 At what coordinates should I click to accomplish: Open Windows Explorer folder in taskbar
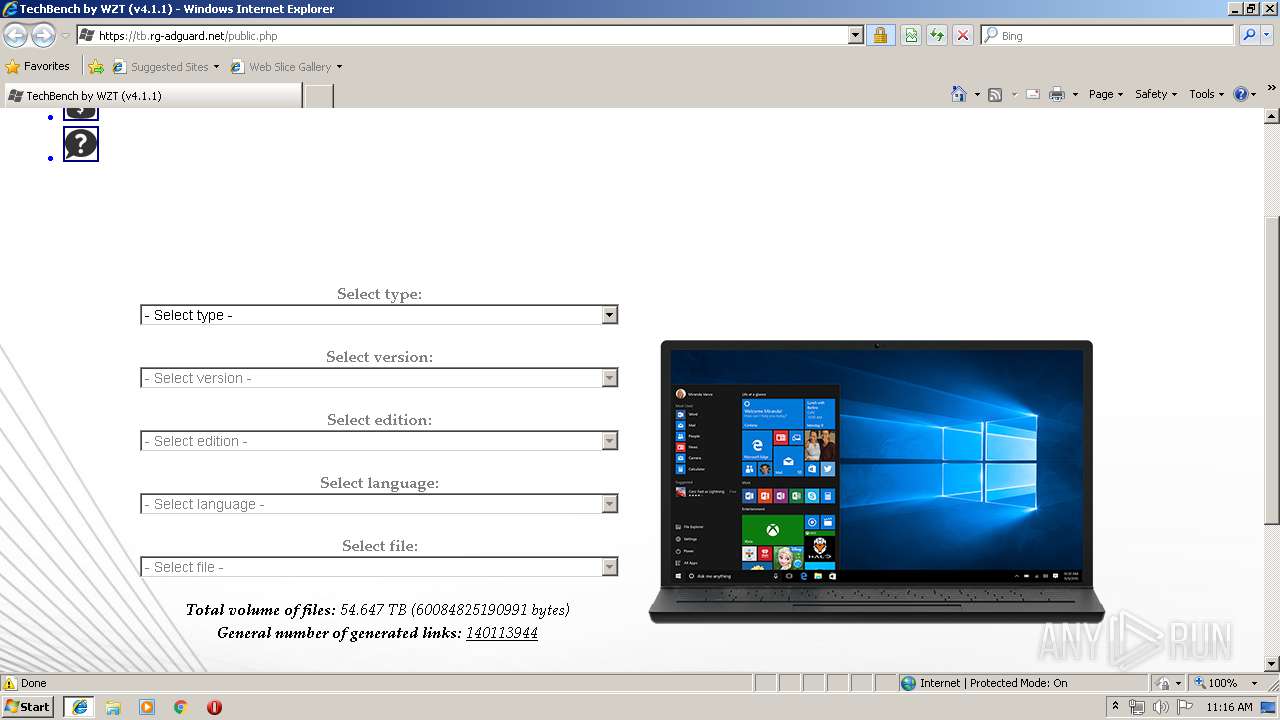click(113, 707)
